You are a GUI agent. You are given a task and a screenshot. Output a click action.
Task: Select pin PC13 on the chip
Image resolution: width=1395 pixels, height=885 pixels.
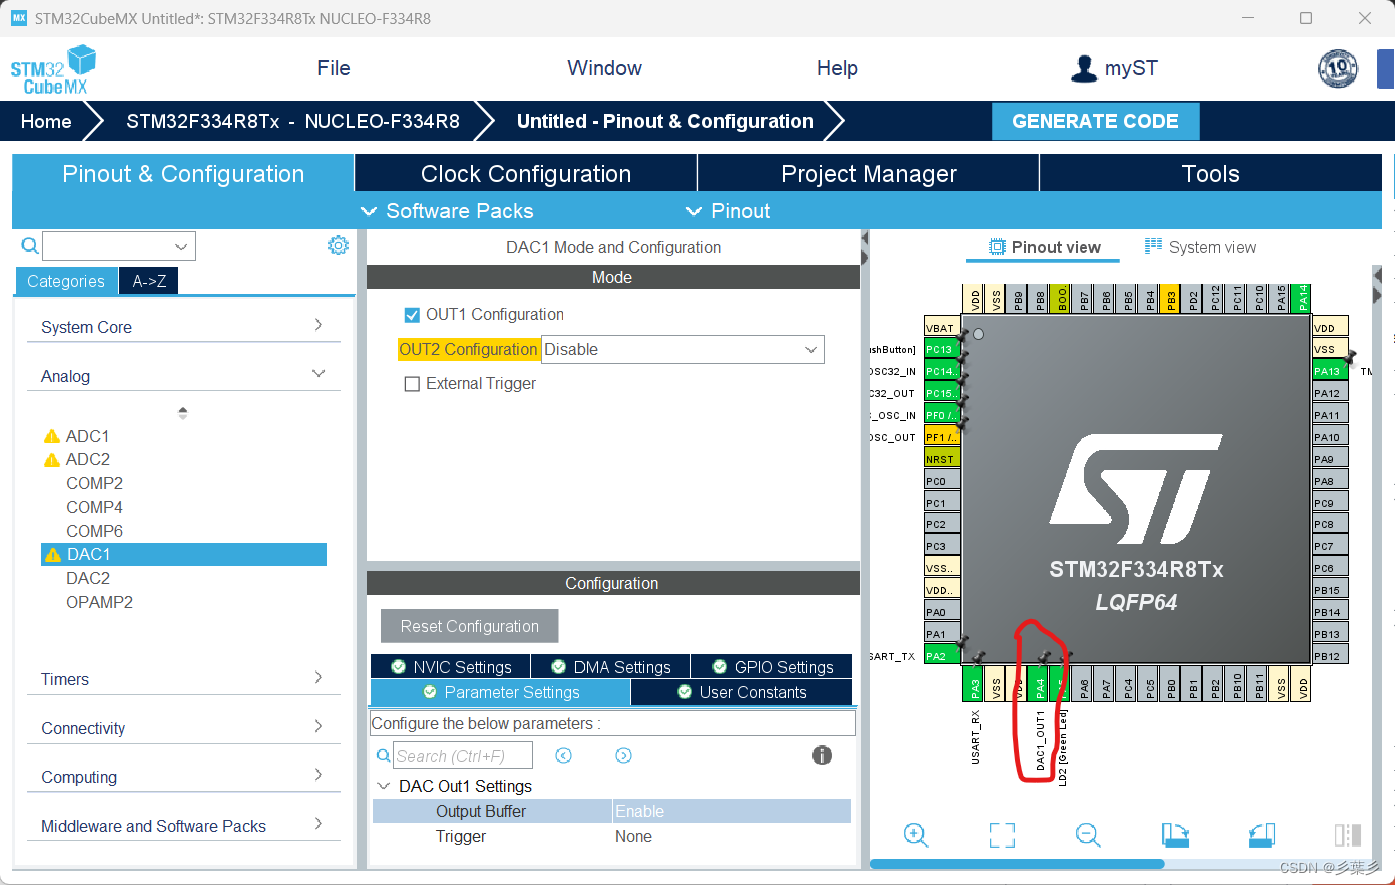pyautogui.click(x=942, y=349)
